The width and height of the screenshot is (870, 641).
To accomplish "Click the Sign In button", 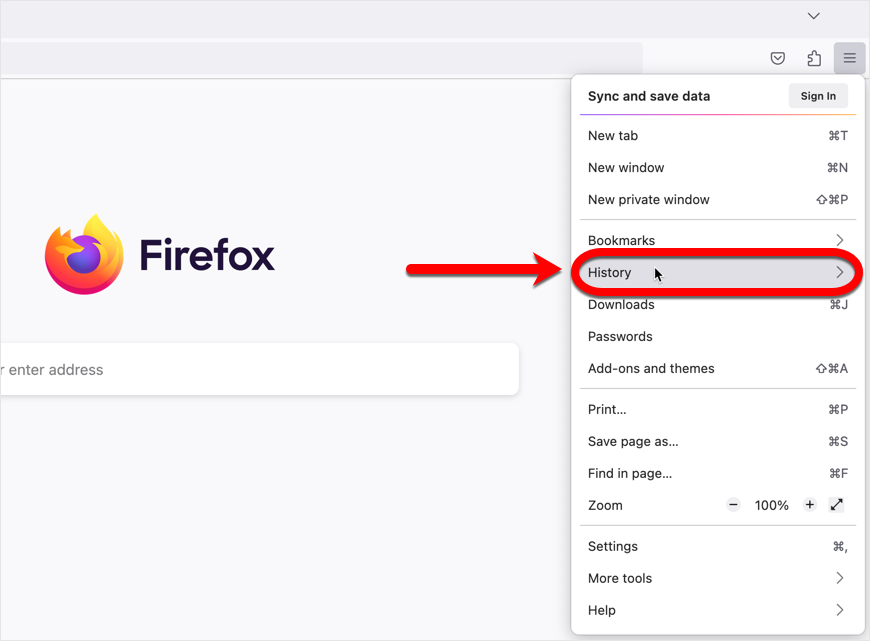I will 818,95.
